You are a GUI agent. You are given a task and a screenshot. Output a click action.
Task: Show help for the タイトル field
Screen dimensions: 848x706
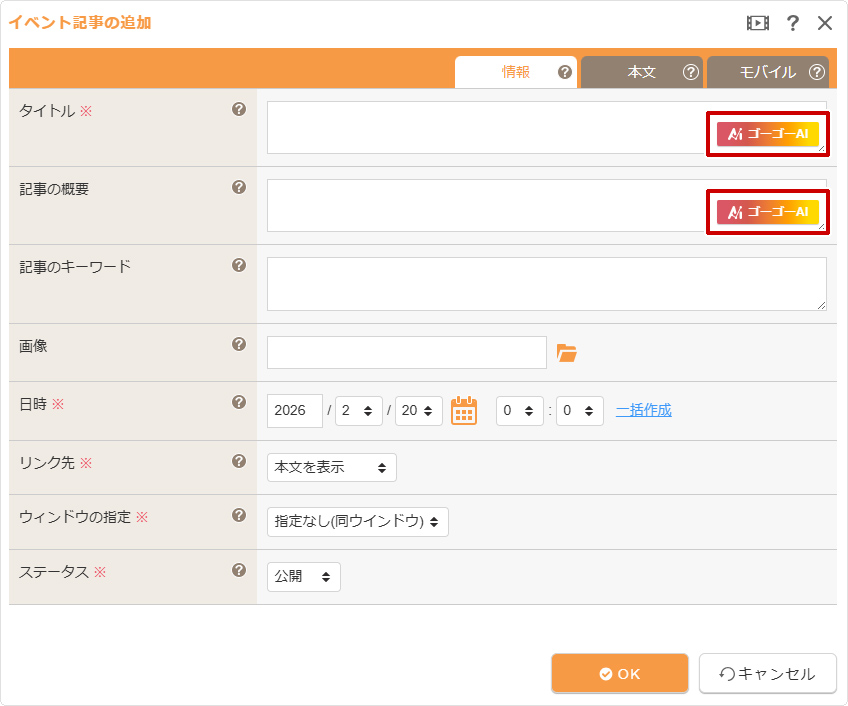tap(239, 109)
